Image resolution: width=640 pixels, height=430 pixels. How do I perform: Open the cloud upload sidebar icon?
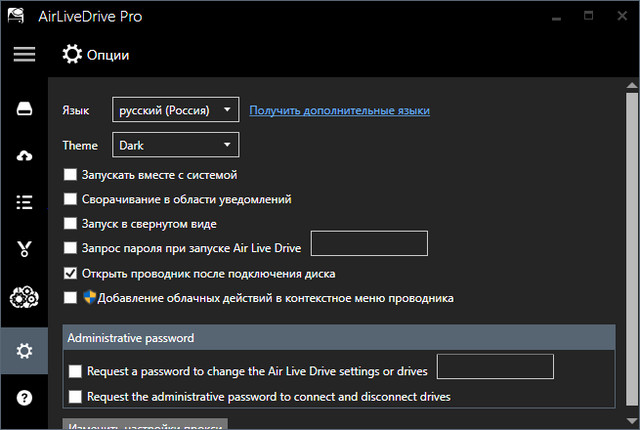coord(24,155)
